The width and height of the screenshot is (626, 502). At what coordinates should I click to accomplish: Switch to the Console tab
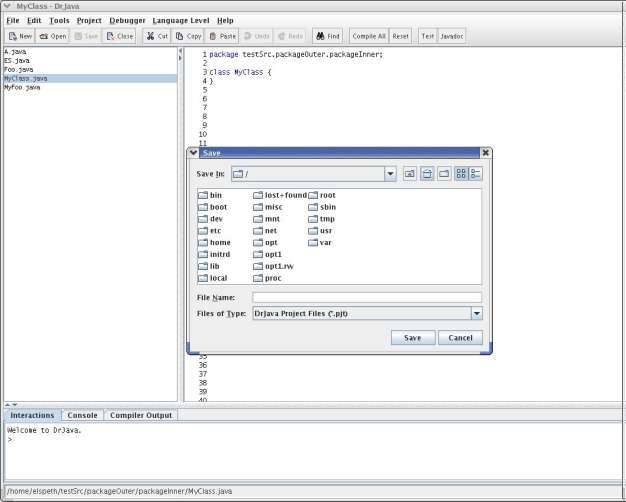tap(82, 415)
